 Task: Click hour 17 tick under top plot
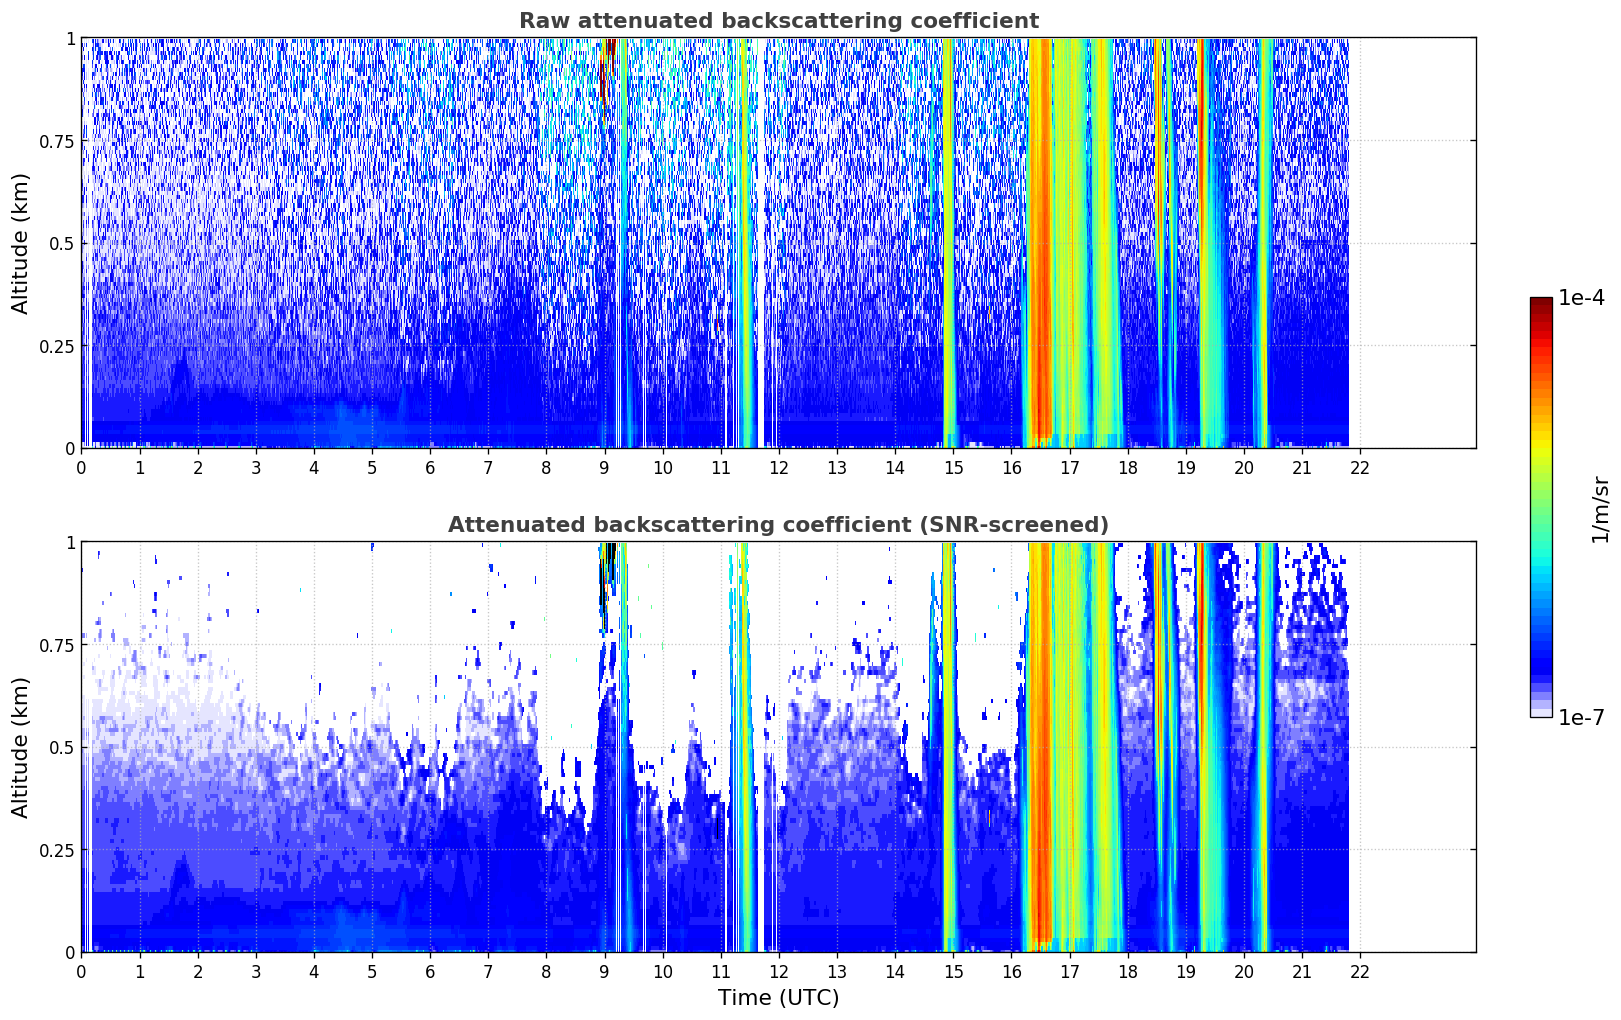tap(1069, 467)
